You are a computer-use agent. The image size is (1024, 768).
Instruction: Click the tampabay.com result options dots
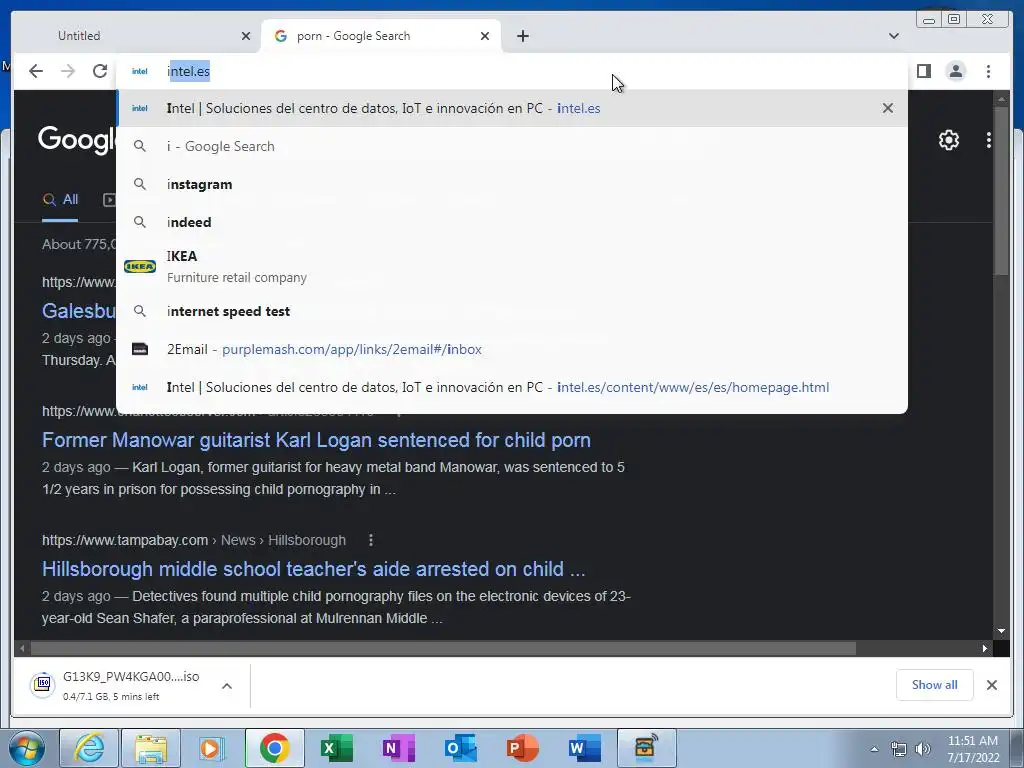coord(371,540)
